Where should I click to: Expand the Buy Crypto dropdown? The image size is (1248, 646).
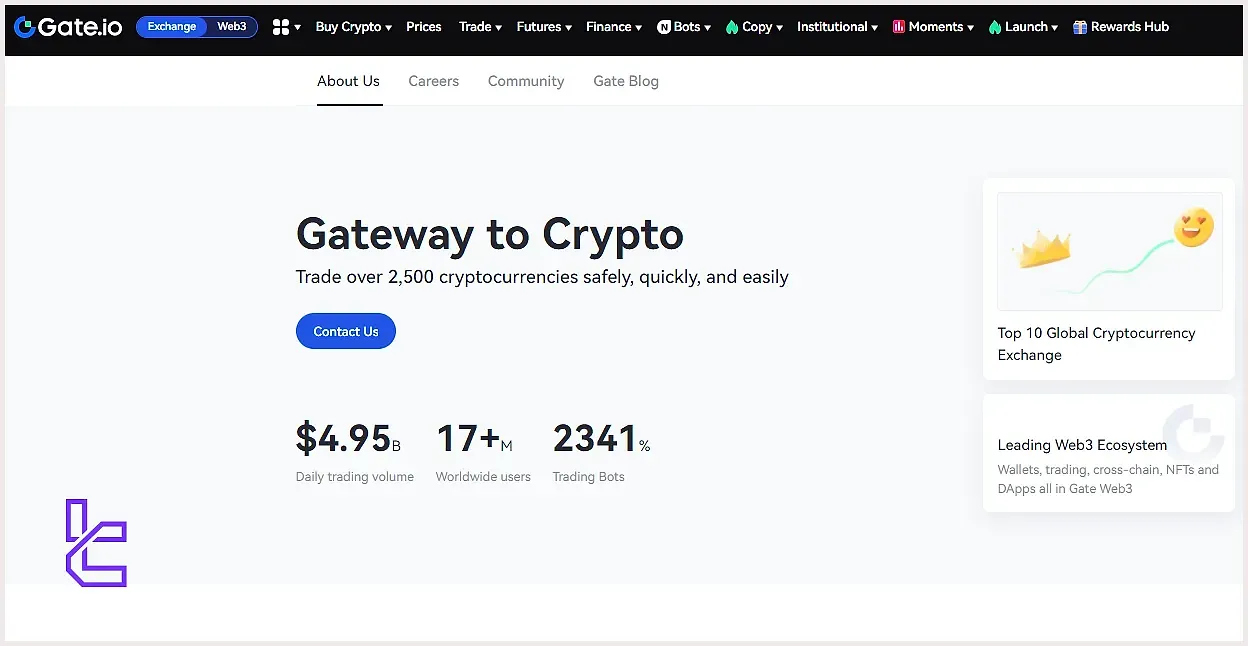353,27
